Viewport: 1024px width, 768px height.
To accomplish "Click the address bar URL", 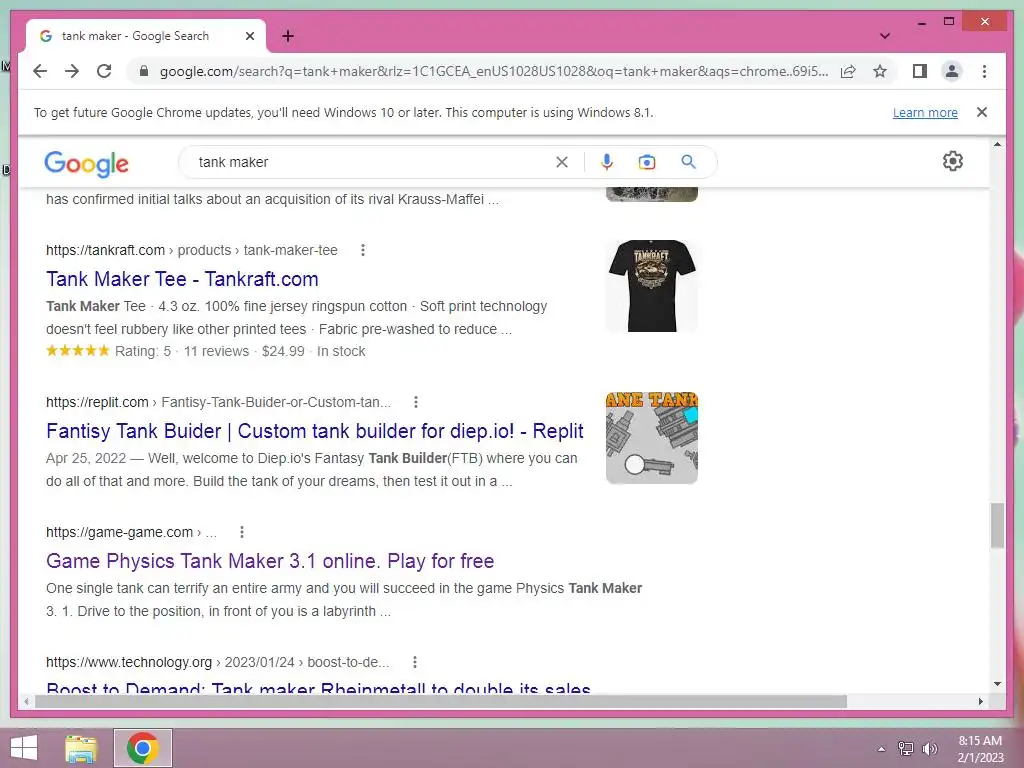I will coord(494,71).
